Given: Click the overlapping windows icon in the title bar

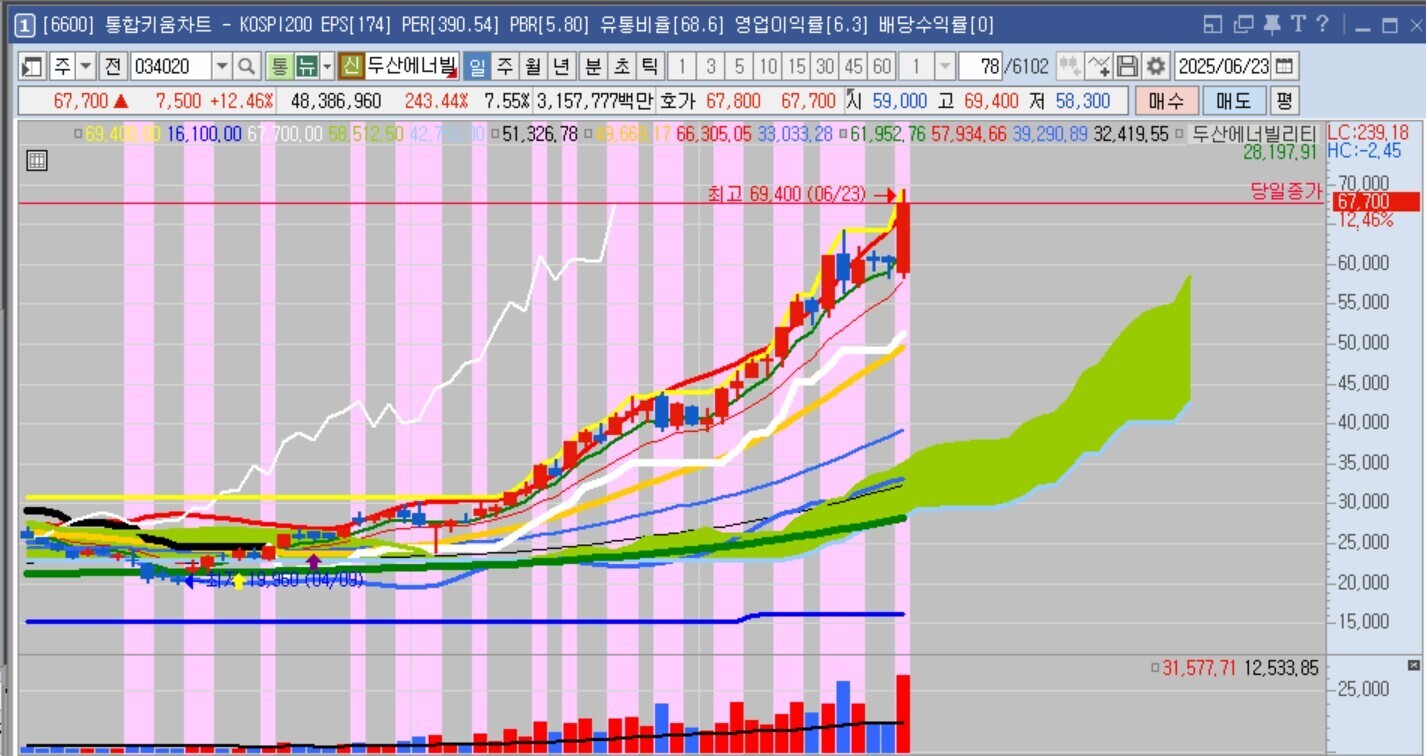Looking at the screenshot, I should (1244, 25).
